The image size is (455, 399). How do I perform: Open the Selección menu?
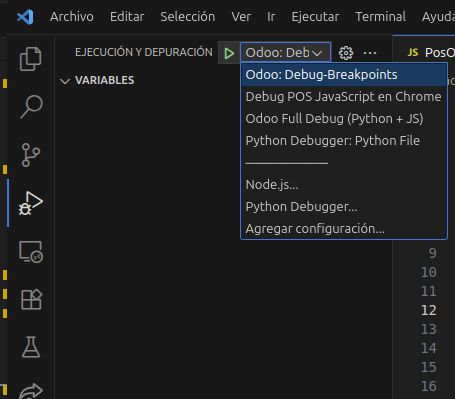pos(188,17)
